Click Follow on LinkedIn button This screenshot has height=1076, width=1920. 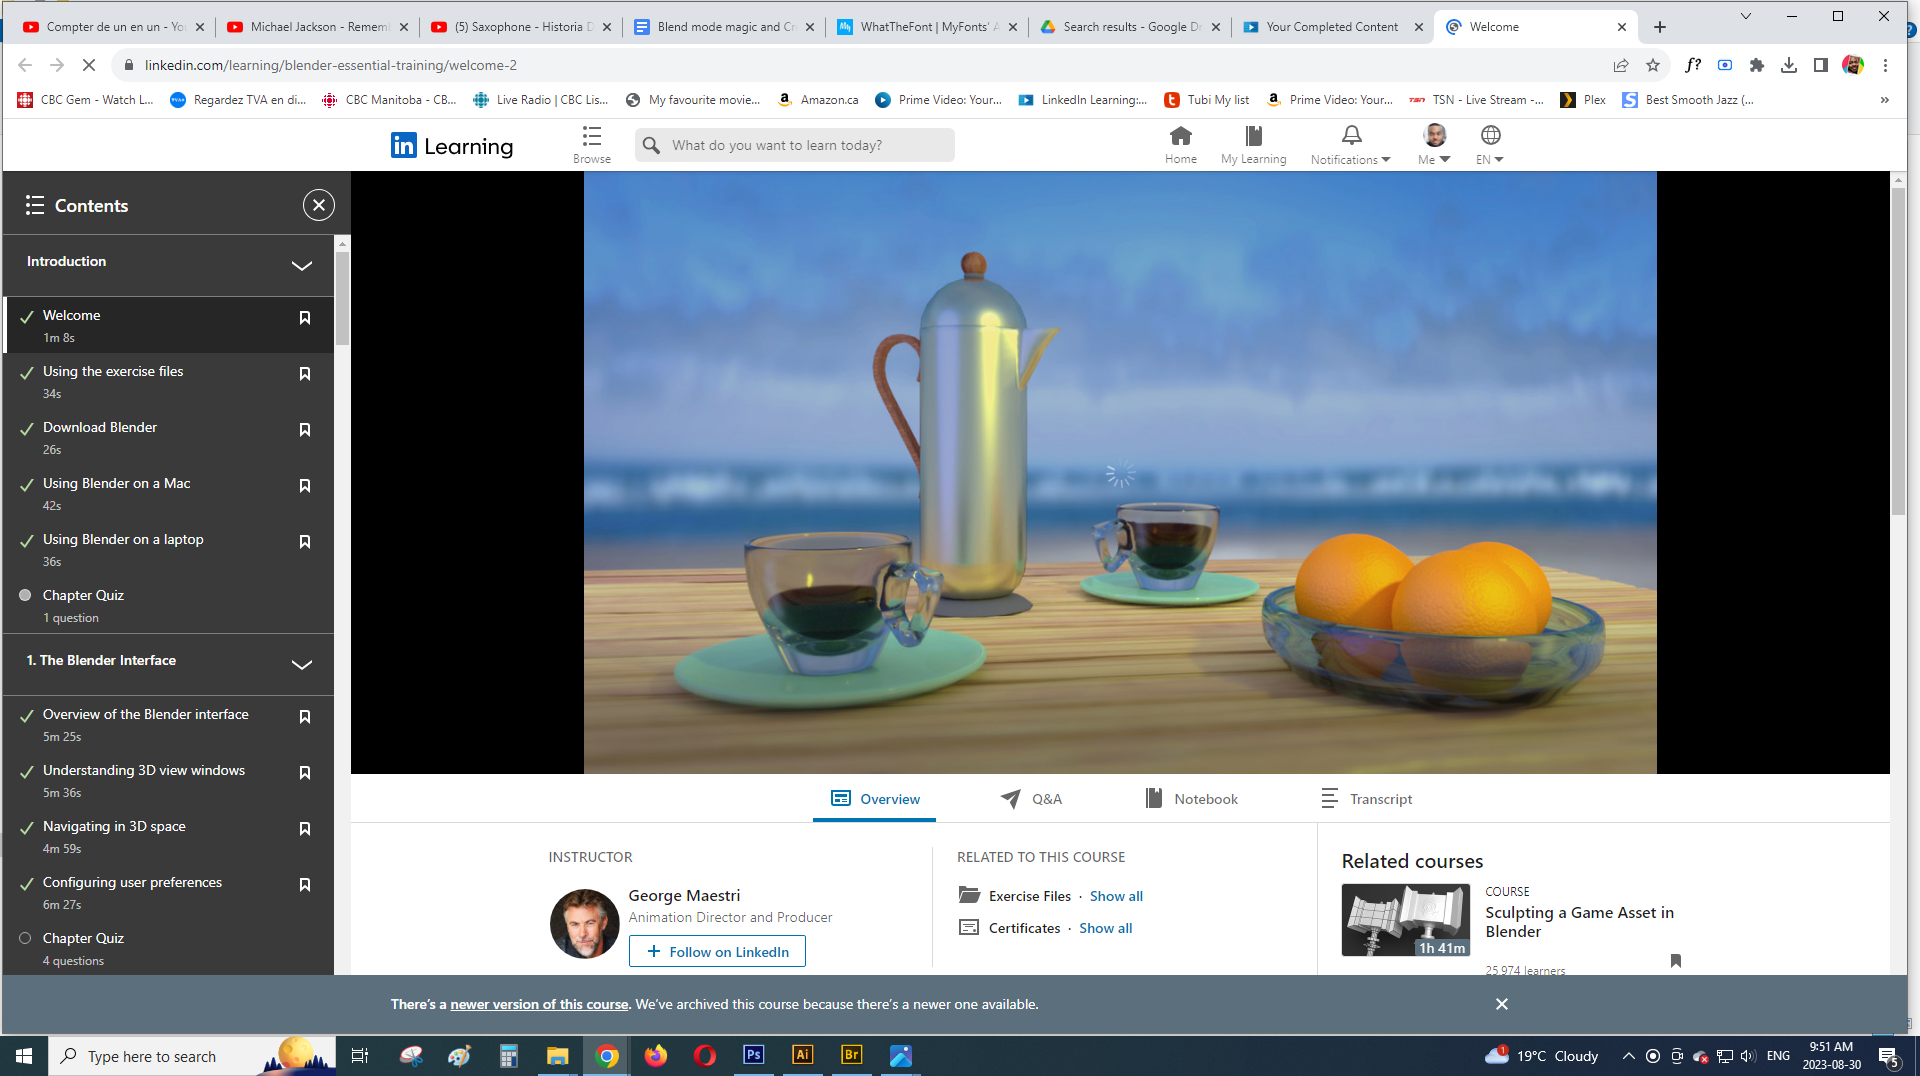point(717,952)
